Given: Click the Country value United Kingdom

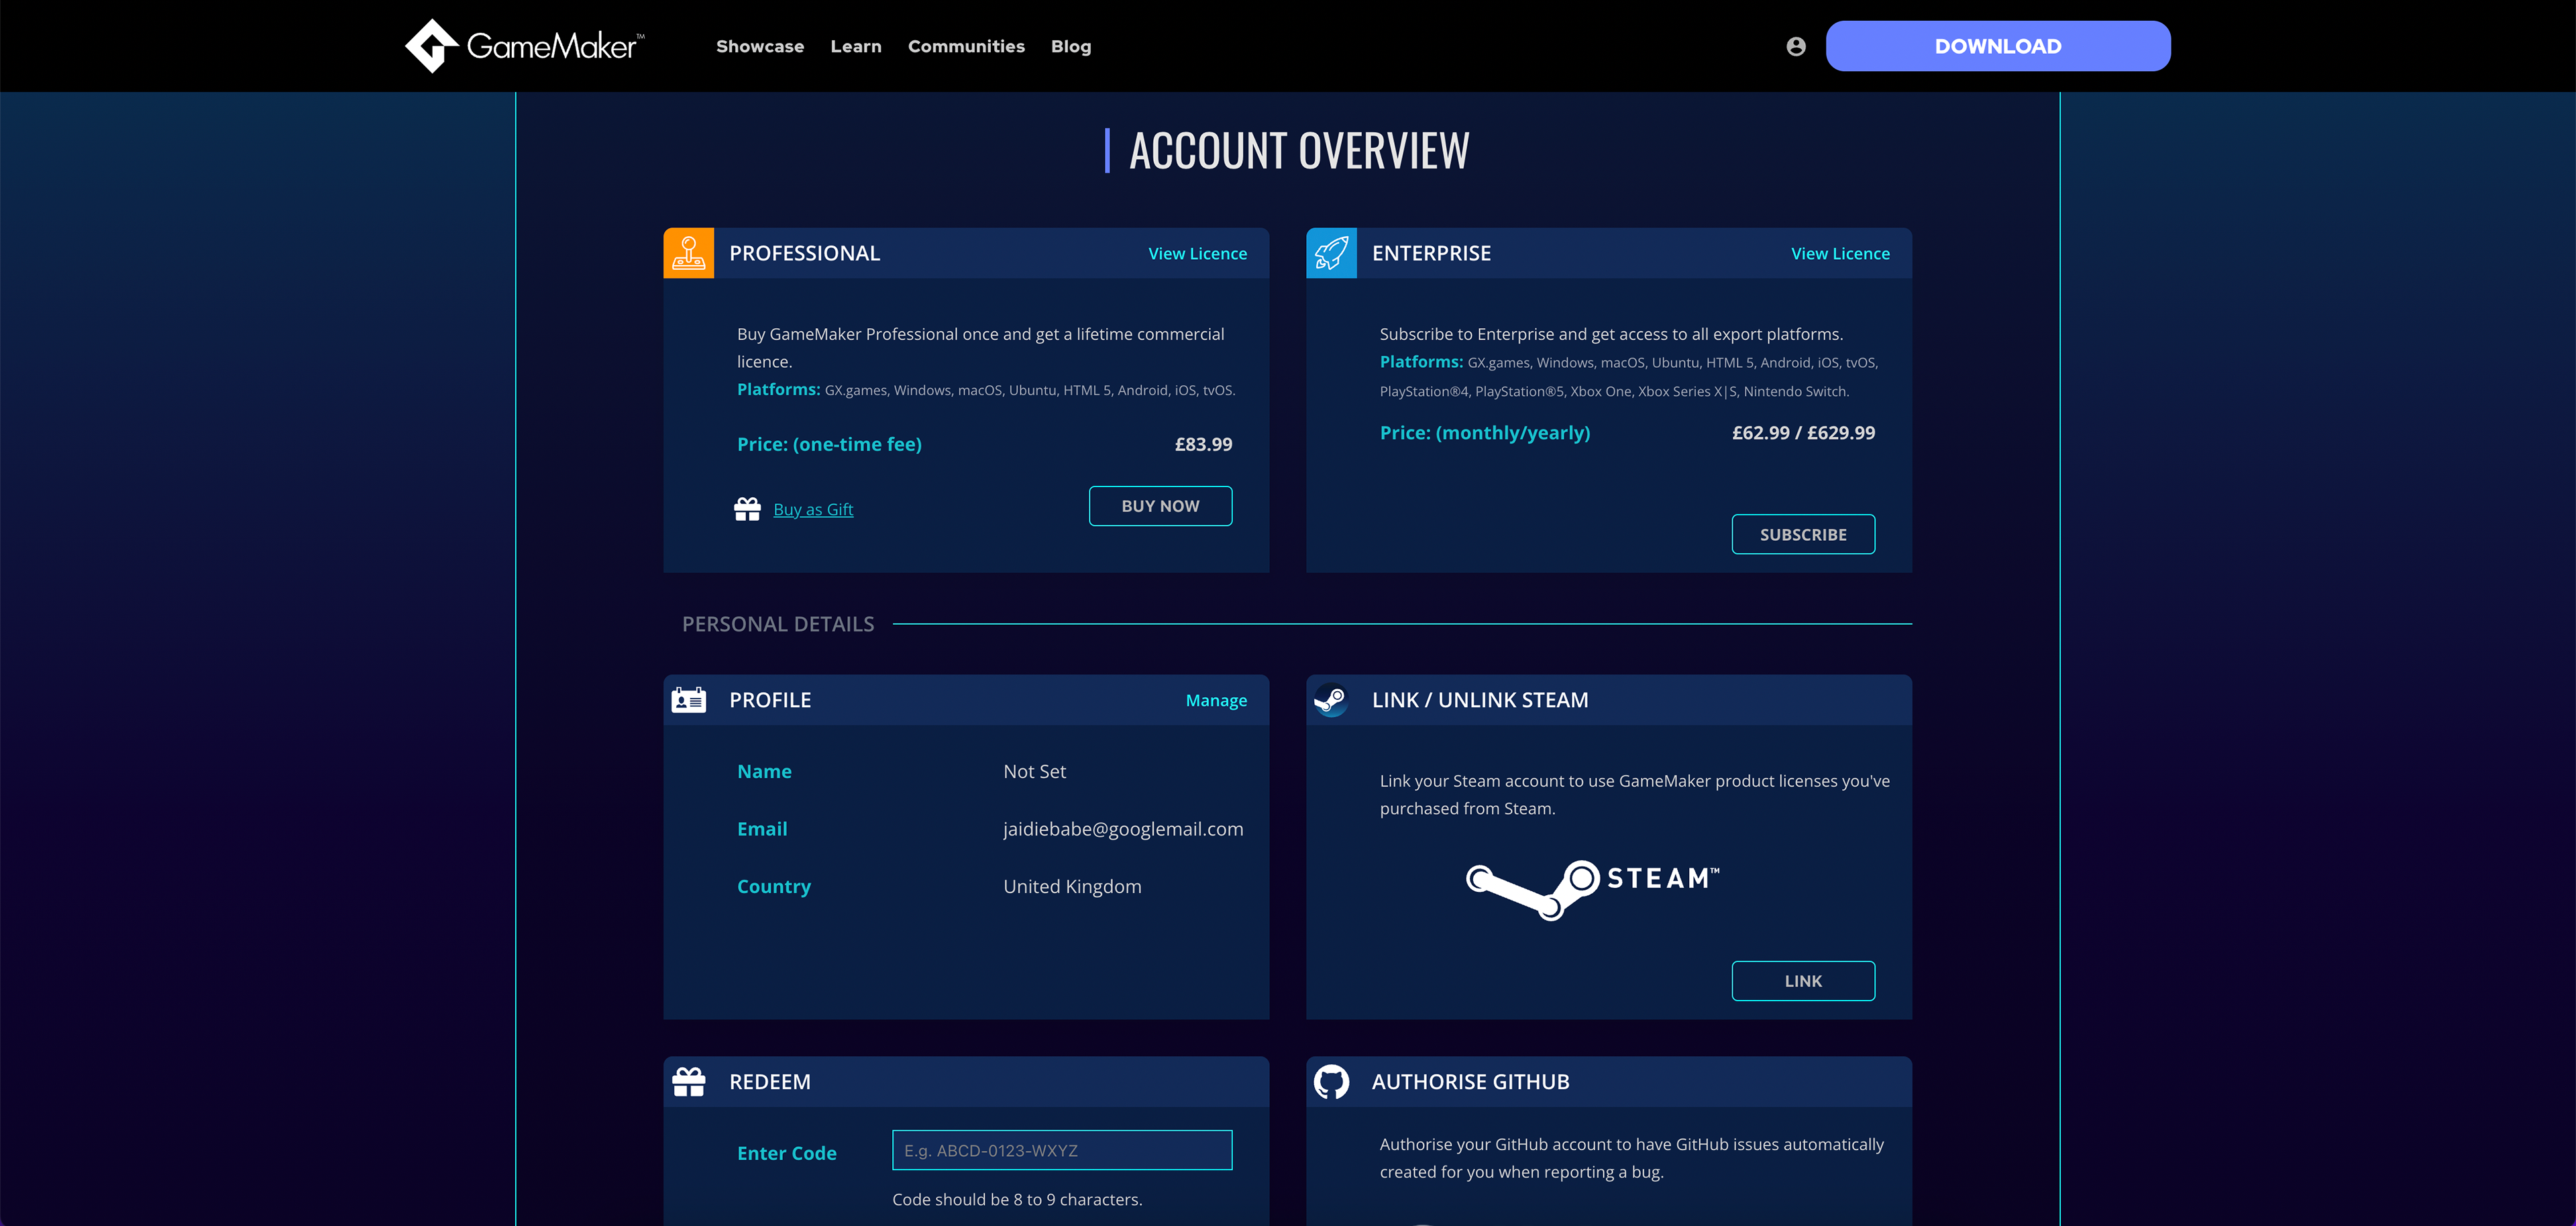Looking at the screenshot, I should point(1072,886).
